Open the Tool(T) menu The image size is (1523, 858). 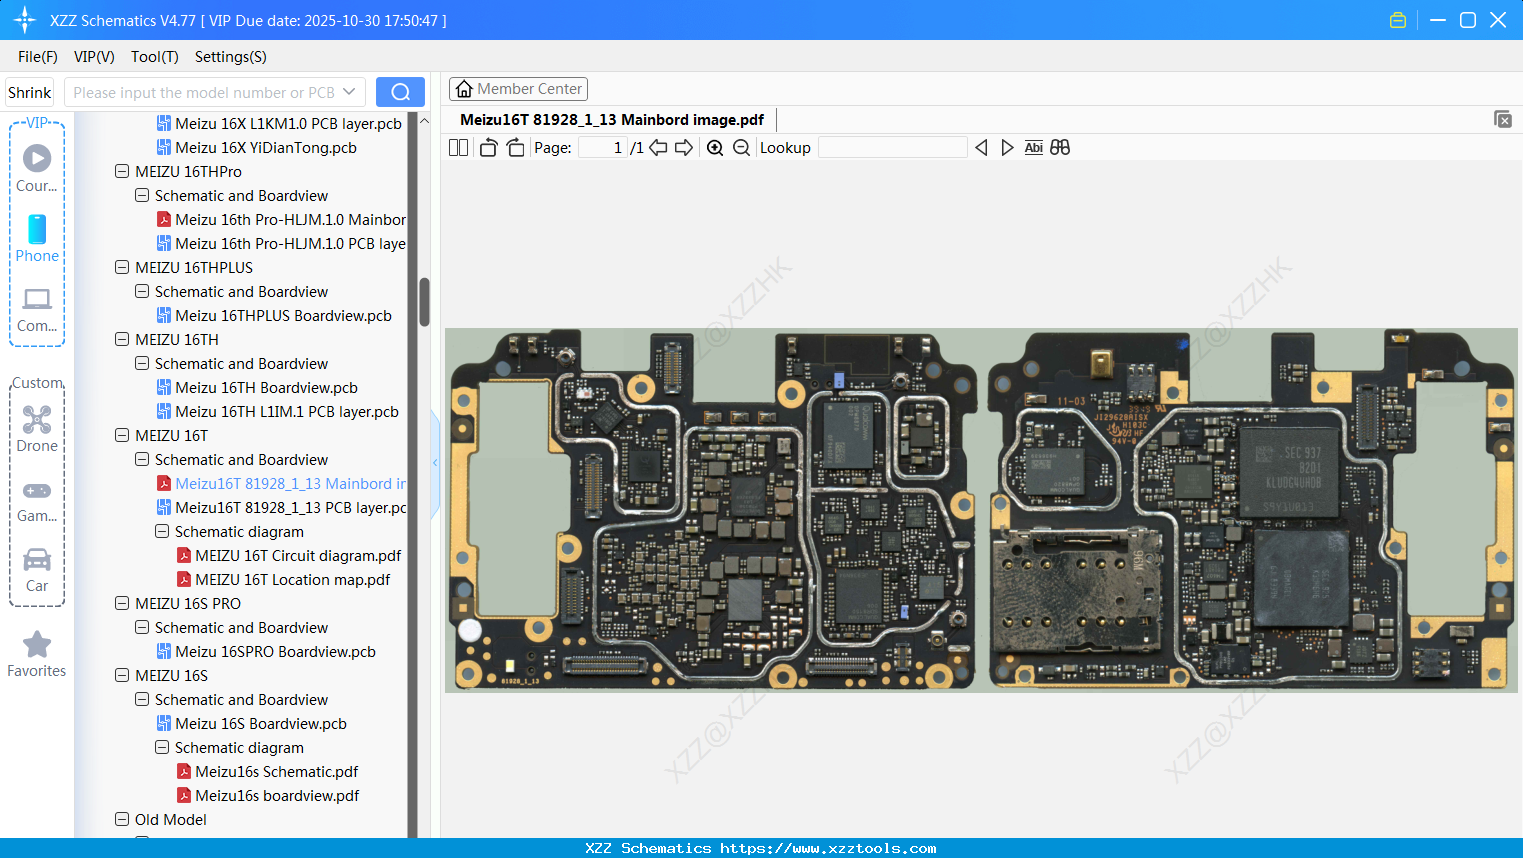[154, 57]
